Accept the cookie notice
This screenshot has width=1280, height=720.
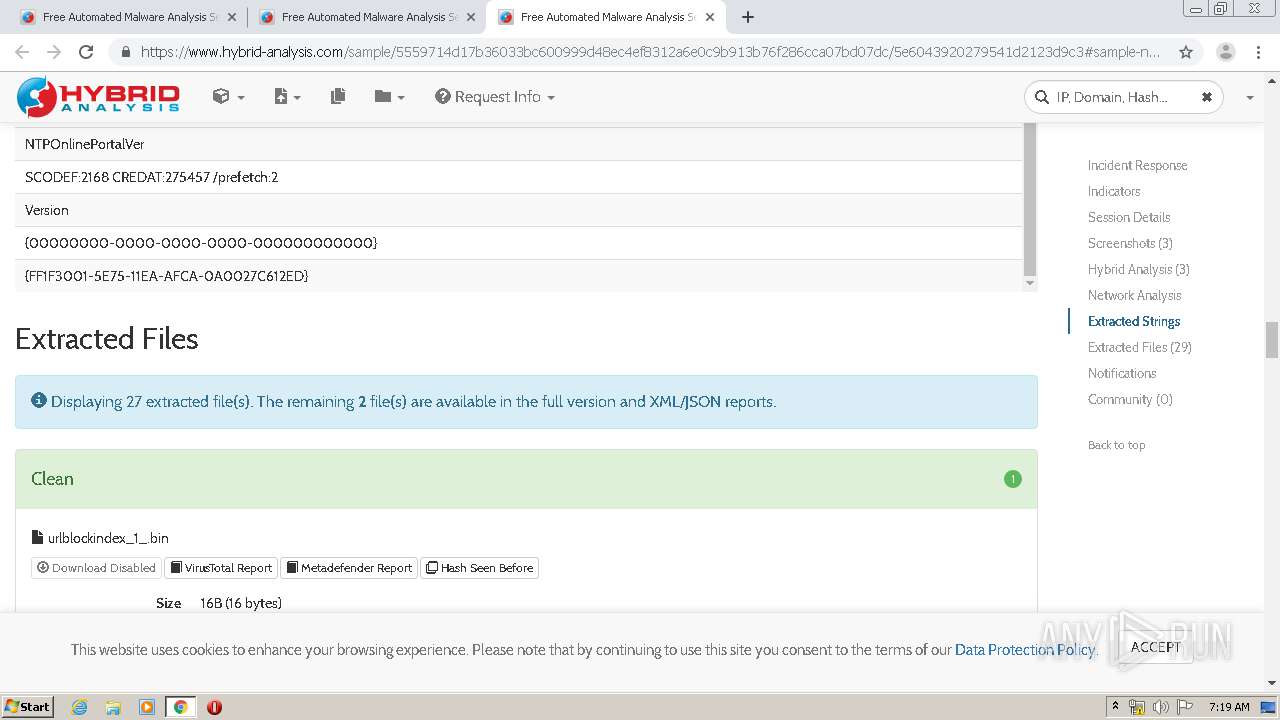[x=1155, y=647]
